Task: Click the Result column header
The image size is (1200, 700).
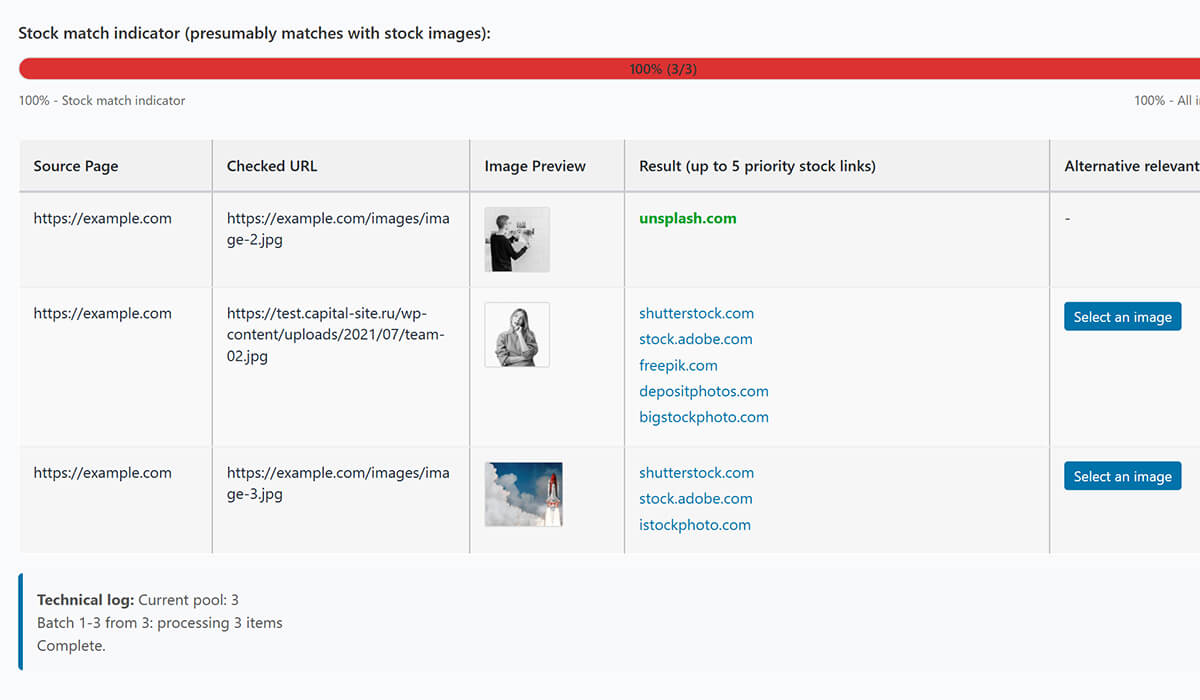Action: [x=757, y=166]
